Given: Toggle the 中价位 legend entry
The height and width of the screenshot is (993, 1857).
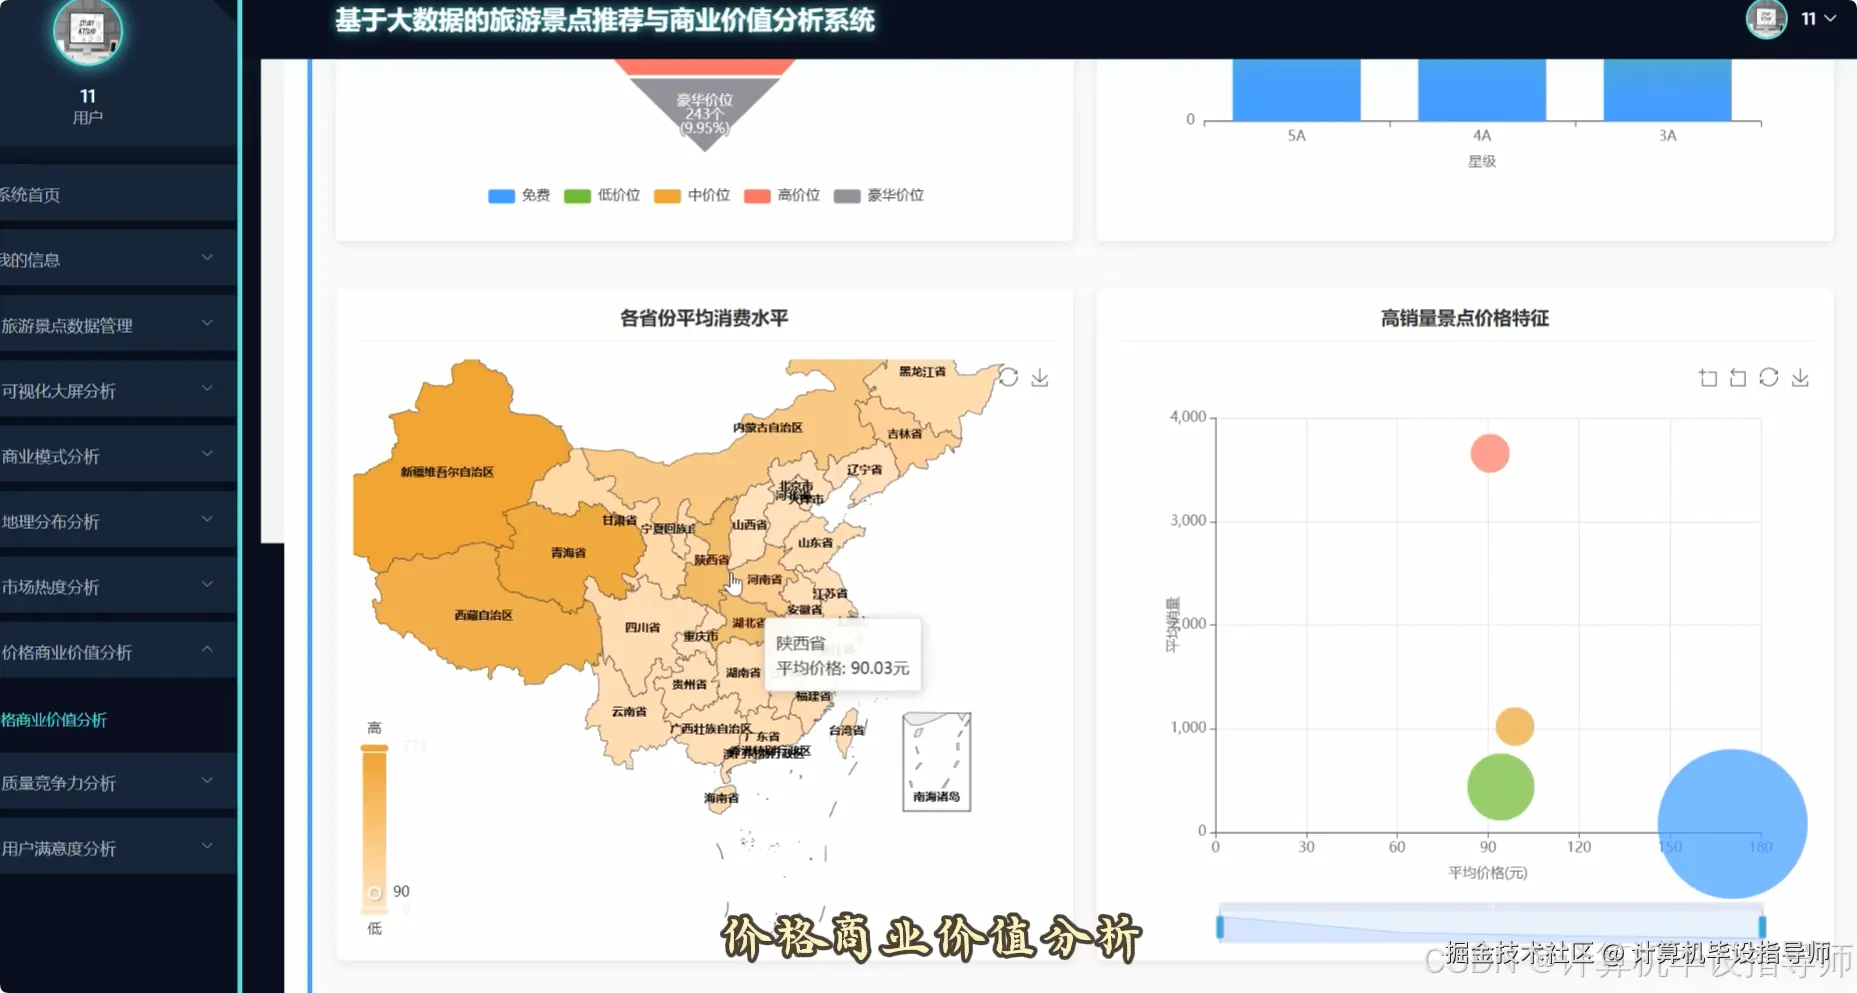Looking at the screenshot, I should pos(692,195).
